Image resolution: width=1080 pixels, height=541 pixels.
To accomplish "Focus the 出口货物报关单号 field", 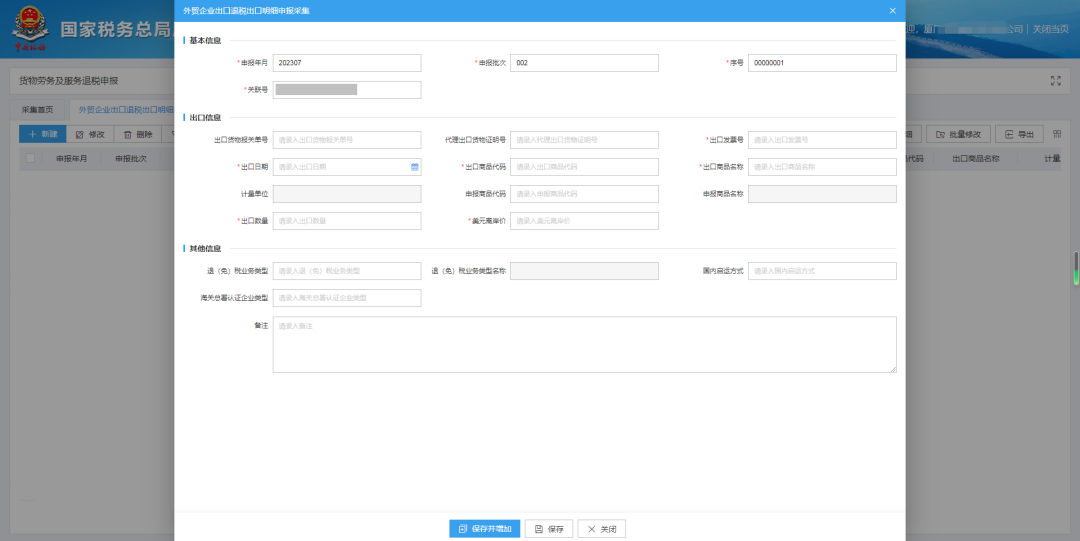I will (346, 140).
